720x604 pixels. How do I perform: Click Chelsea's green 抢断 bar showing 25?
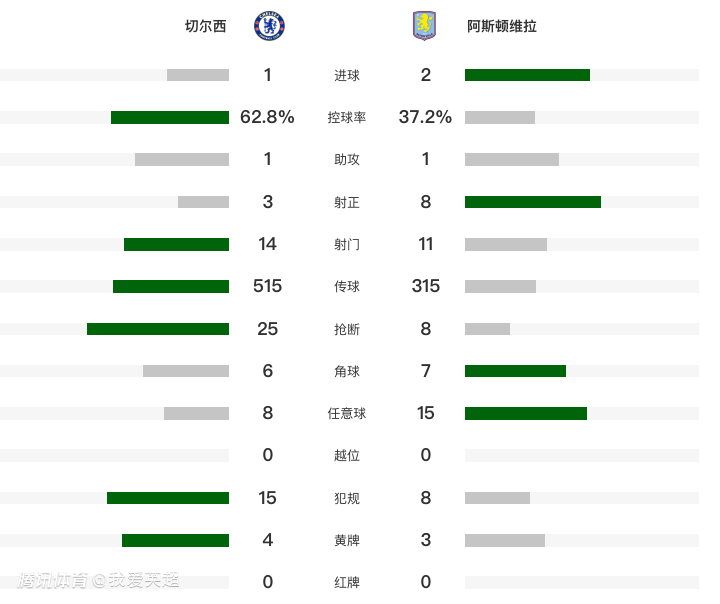pyautogui.click(x=158, y=329)
